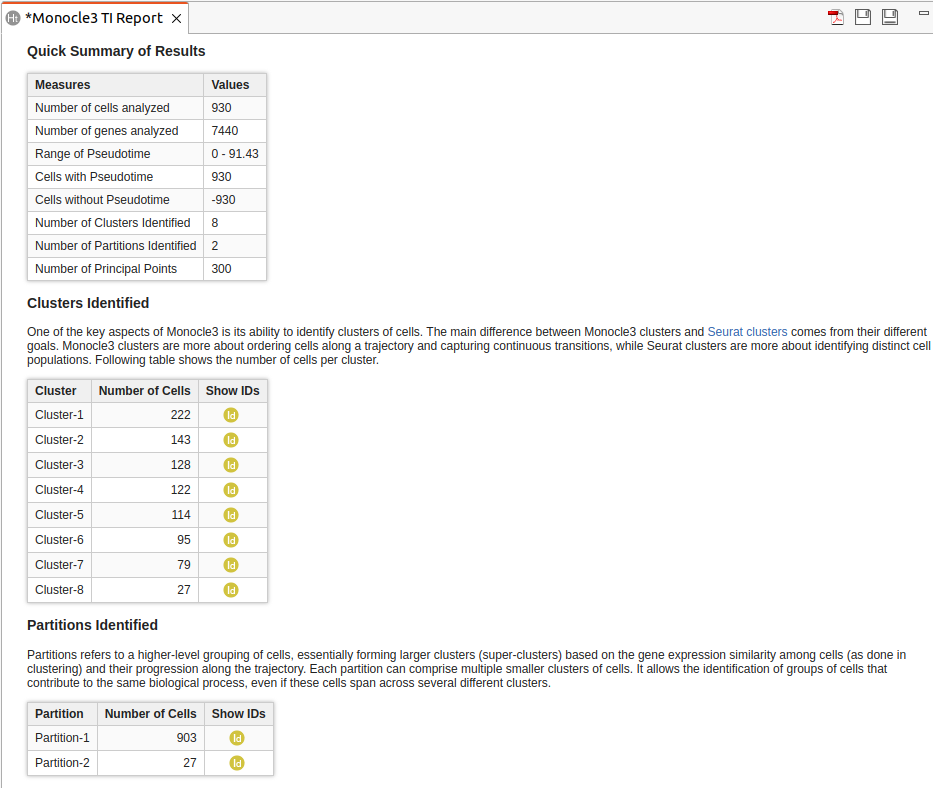Viewport: 933px width, 788px height.
Task: Show cell IDs for Cluster-8
Action: pos(231,590)
